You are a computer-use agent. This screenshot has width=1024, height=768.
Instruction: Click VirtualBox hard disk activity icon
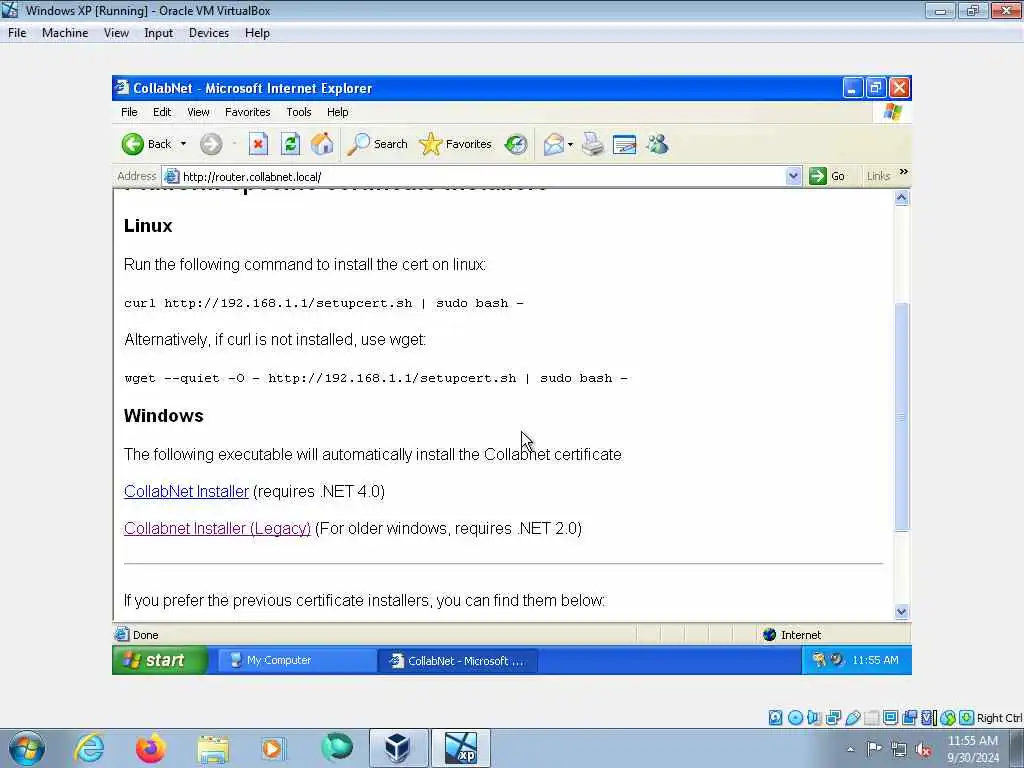(775, 718)
